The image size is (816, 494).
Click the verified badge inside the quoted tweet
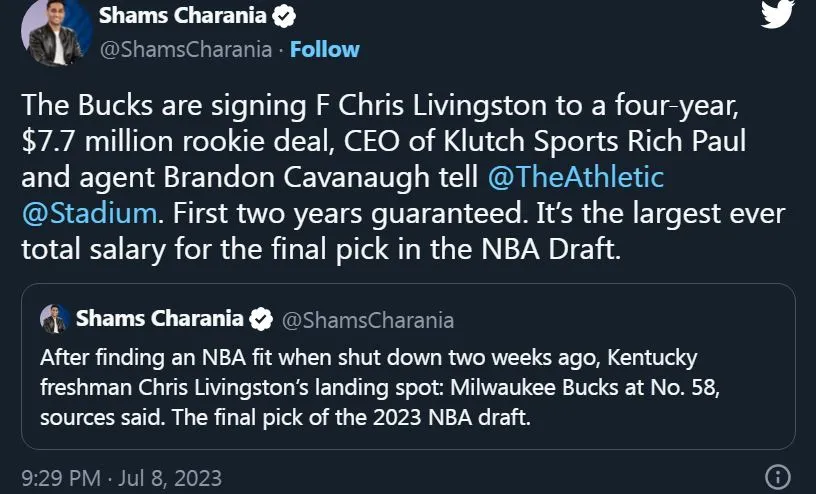pos(260,319)
